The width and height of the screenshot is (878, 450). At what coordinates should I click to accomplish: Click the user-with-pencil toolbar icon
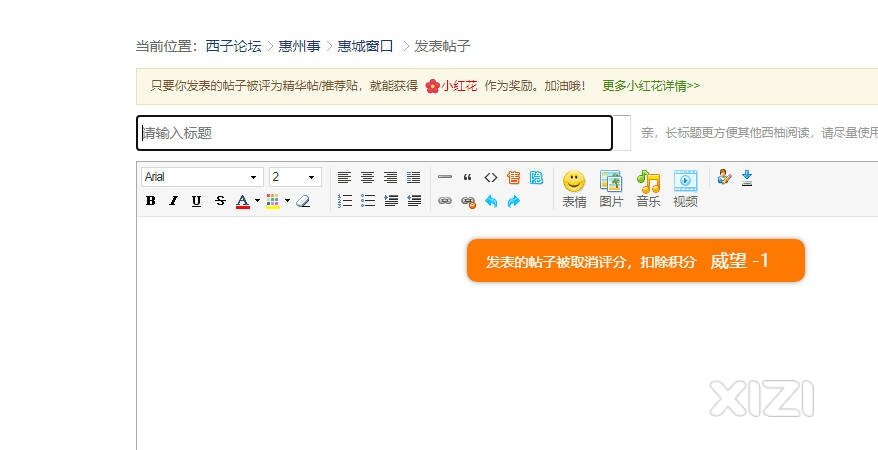(724, 177)
